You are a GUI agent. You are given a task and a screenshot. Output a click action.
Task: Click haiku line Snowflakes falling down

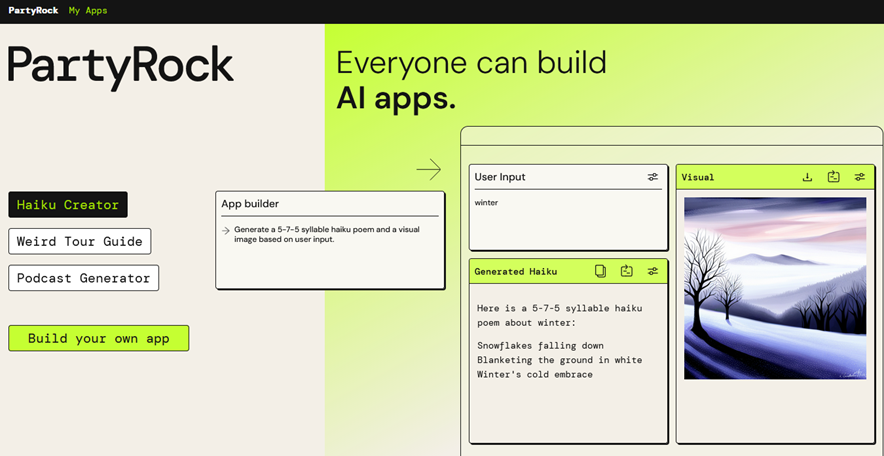click(540, 346)
